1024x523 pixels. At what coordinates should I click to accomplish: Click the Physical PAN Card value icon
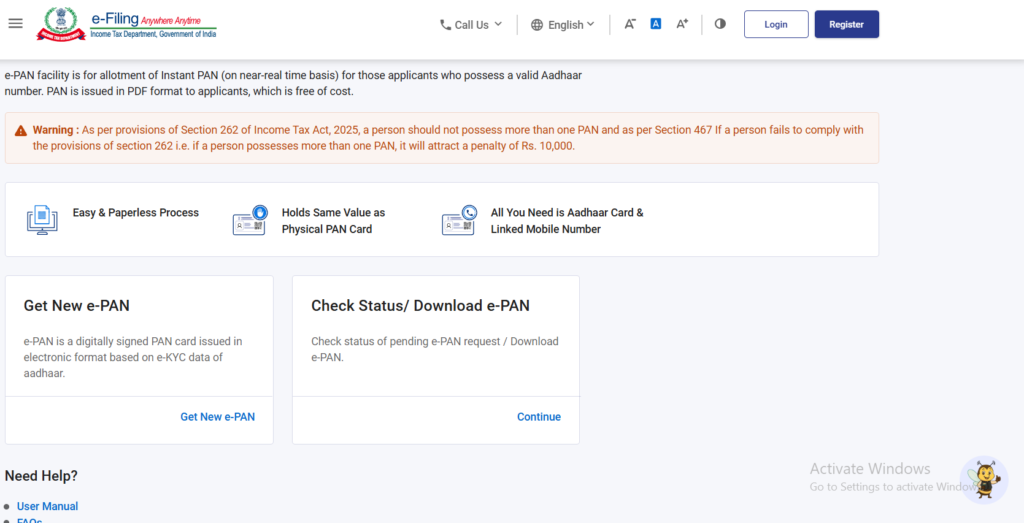click(x=250, y=220)
